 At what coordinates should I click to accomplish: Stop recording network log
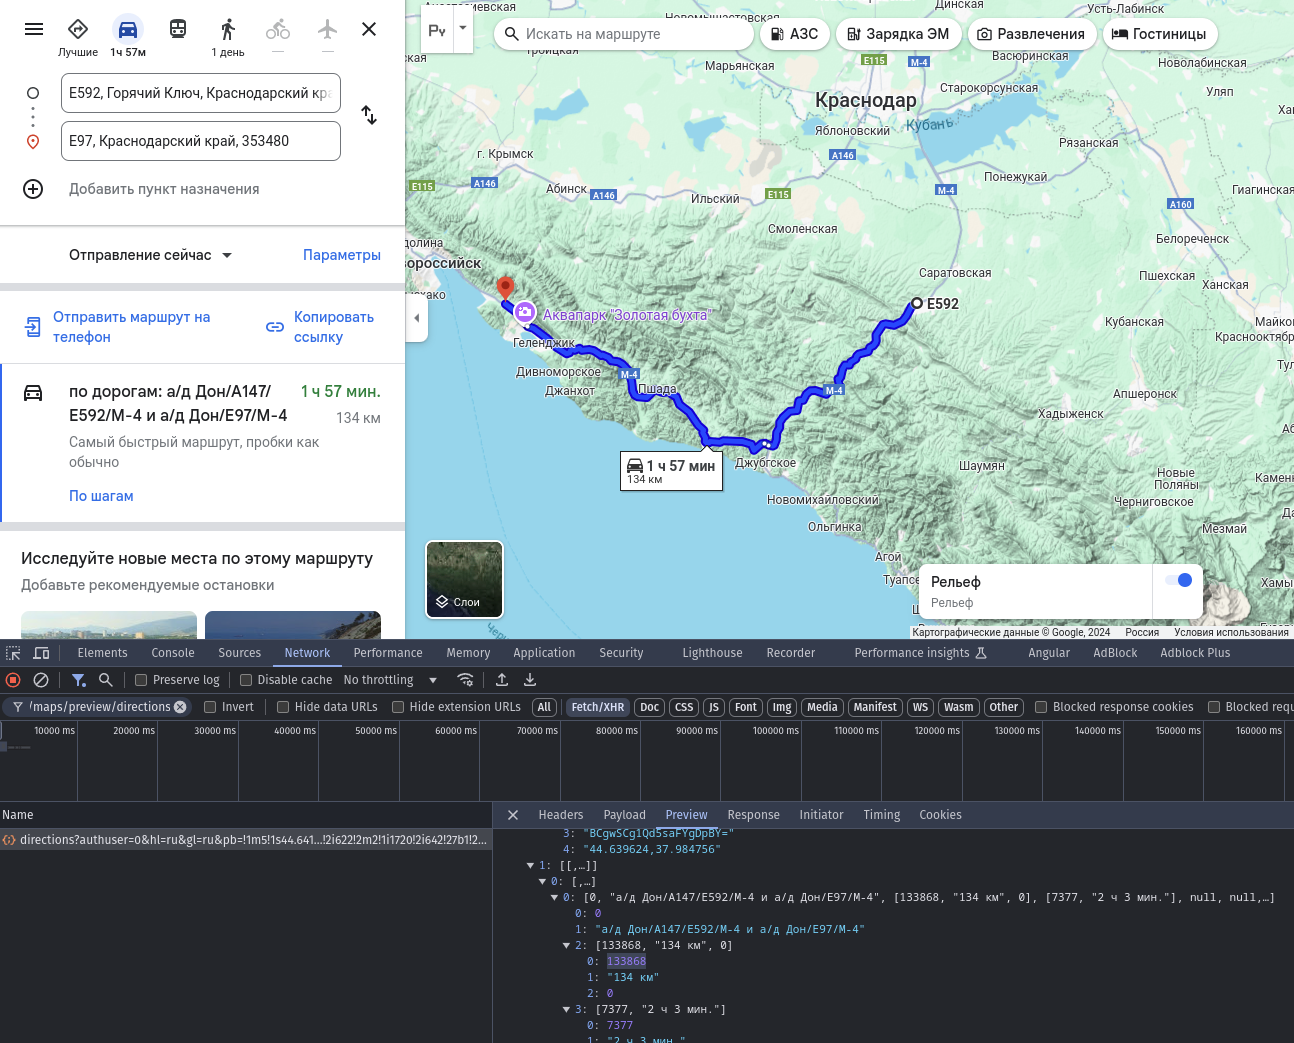pos(13,680)
